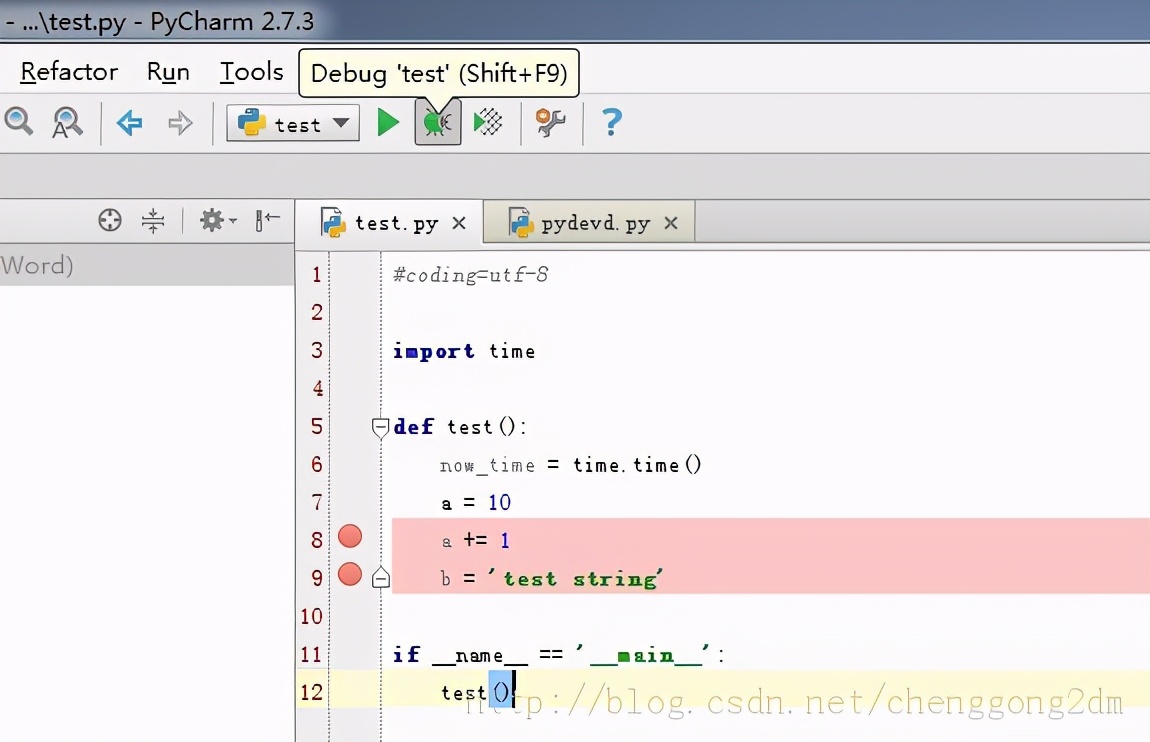
Task: Navigate back with the blue left arrow
Action: [x=129, y=122]
